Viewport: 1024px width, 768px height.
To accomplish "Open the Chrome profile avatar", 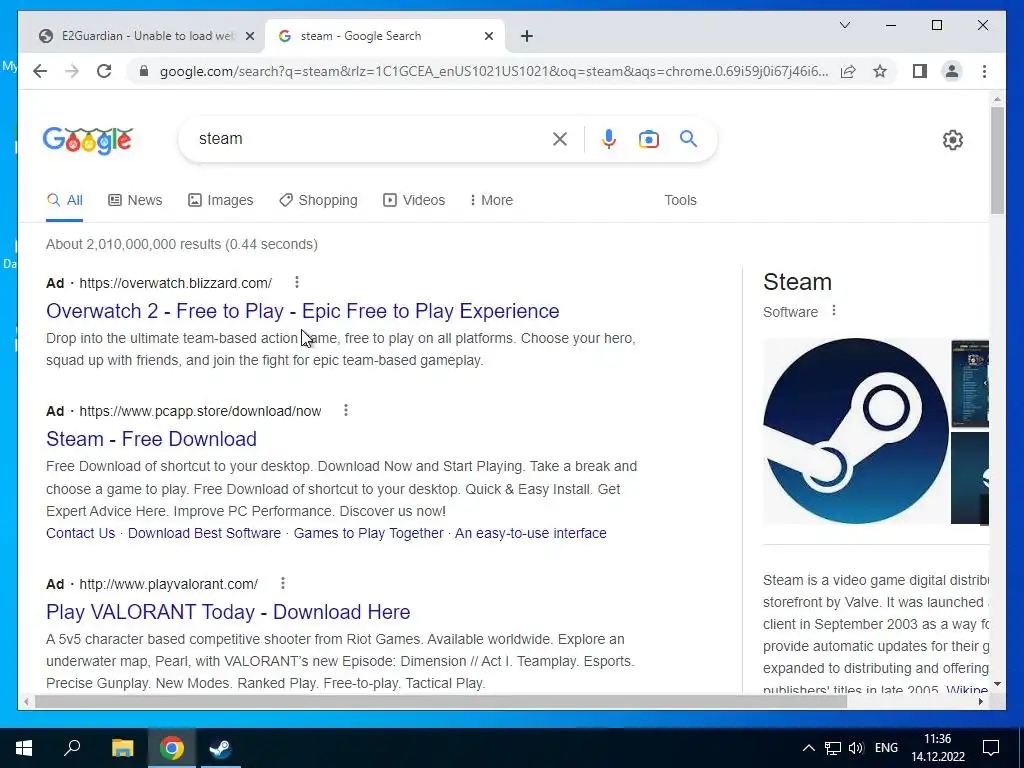I will pyautogui.click(x=952, y=71).
